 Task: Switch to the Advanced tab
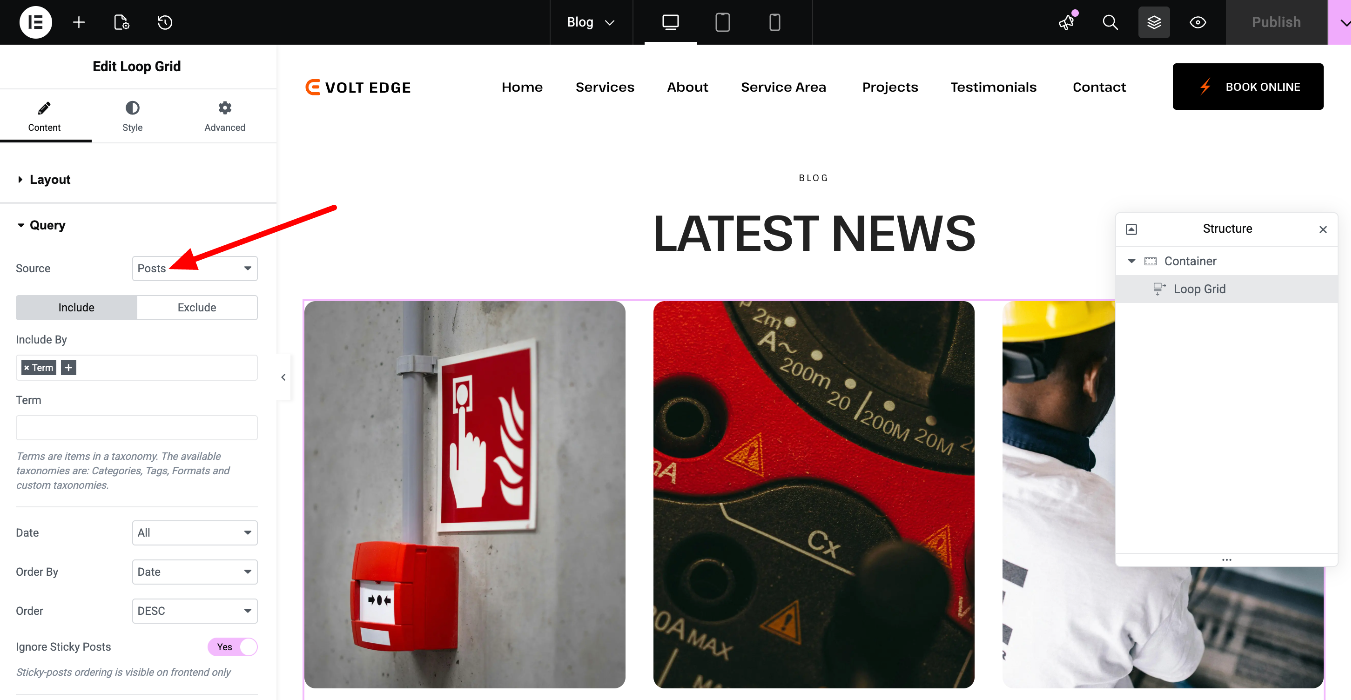click(225, 116)
